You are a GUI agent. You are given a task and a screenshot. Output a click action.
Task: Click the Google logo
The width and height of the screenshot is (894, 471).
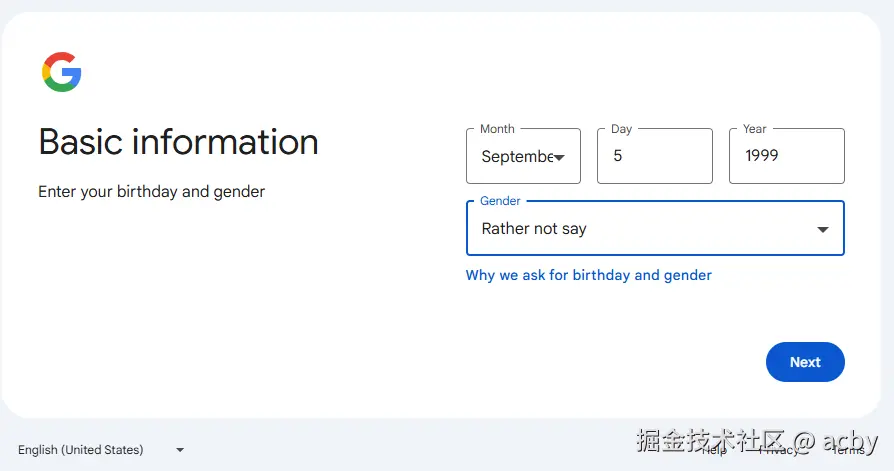click(61, 72)
